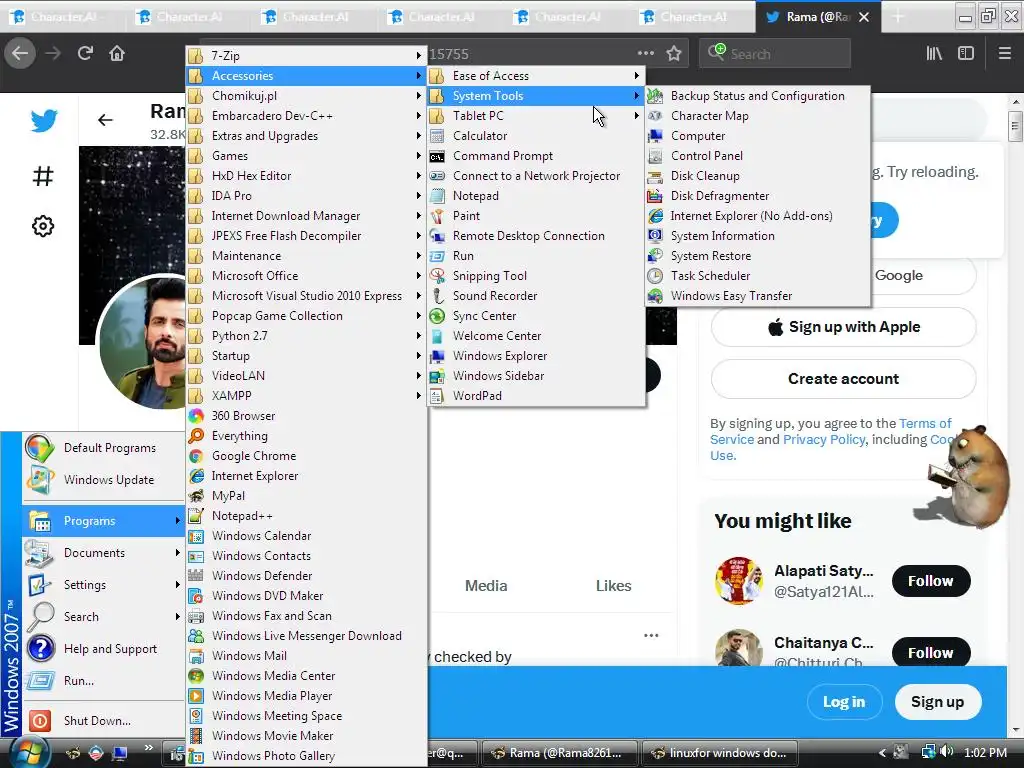The height and width of the screenshot is (768, 1024).
Task: Open Disk Cleanup utility
Action: click(758, 176)
